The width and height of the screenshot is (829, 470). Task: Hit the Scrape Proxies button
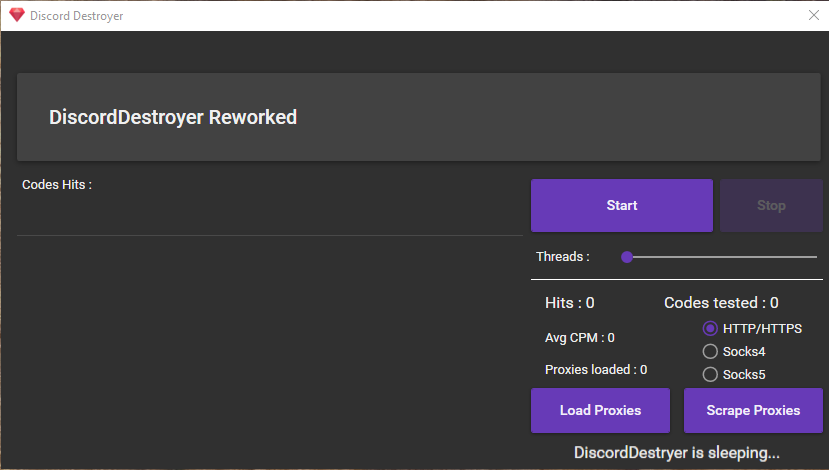click(x=753, y=410)
